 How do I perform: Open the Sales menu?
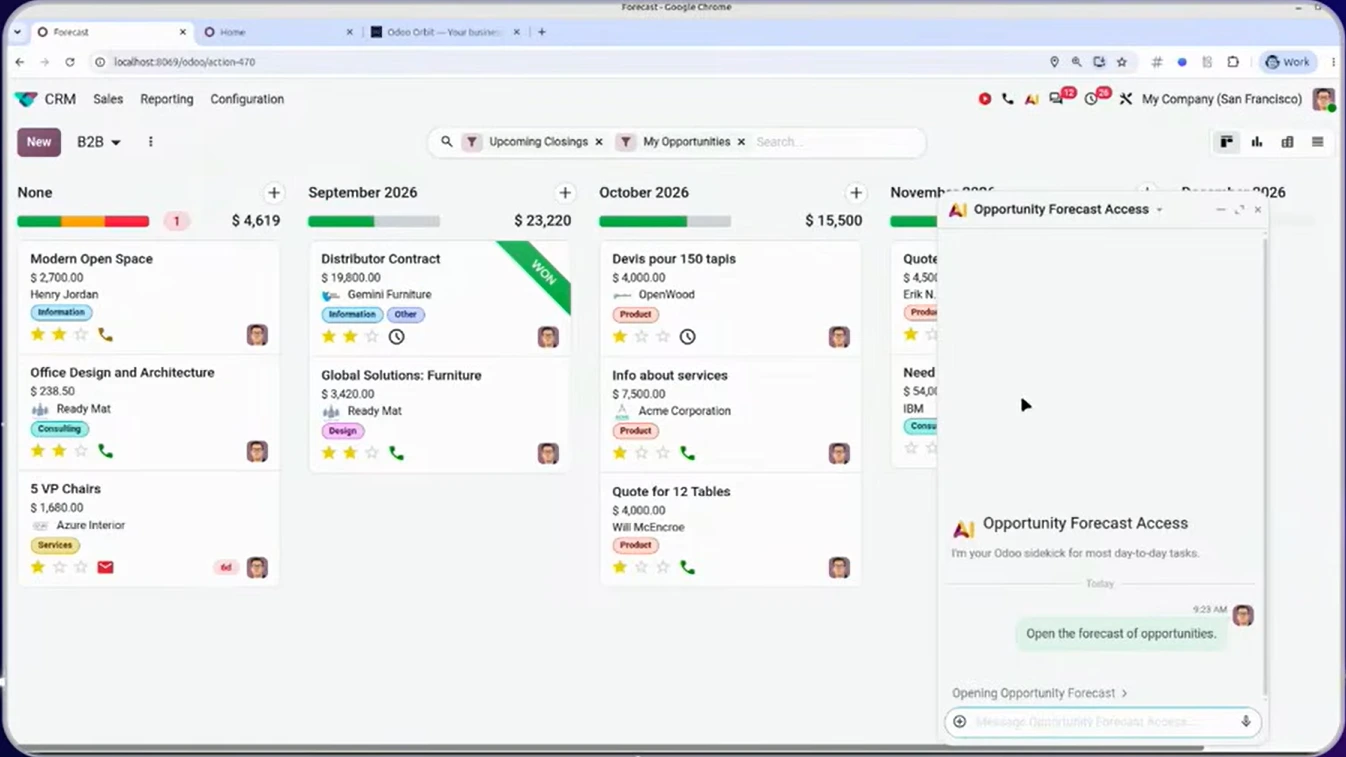[x=108, y=99]
